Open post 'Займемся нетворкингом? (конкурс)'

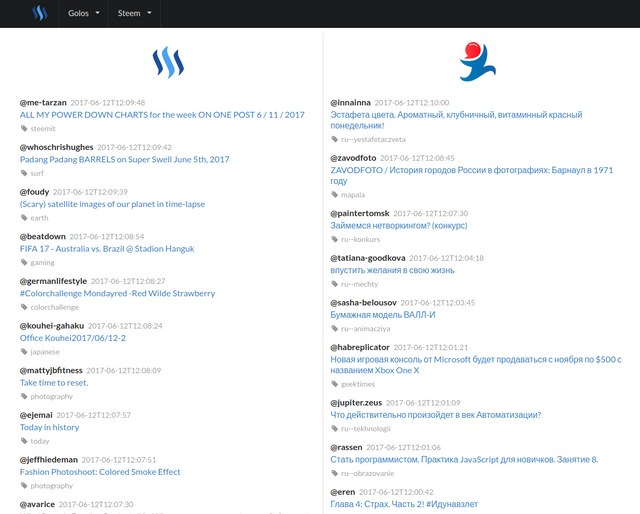(x=399, y=225)
